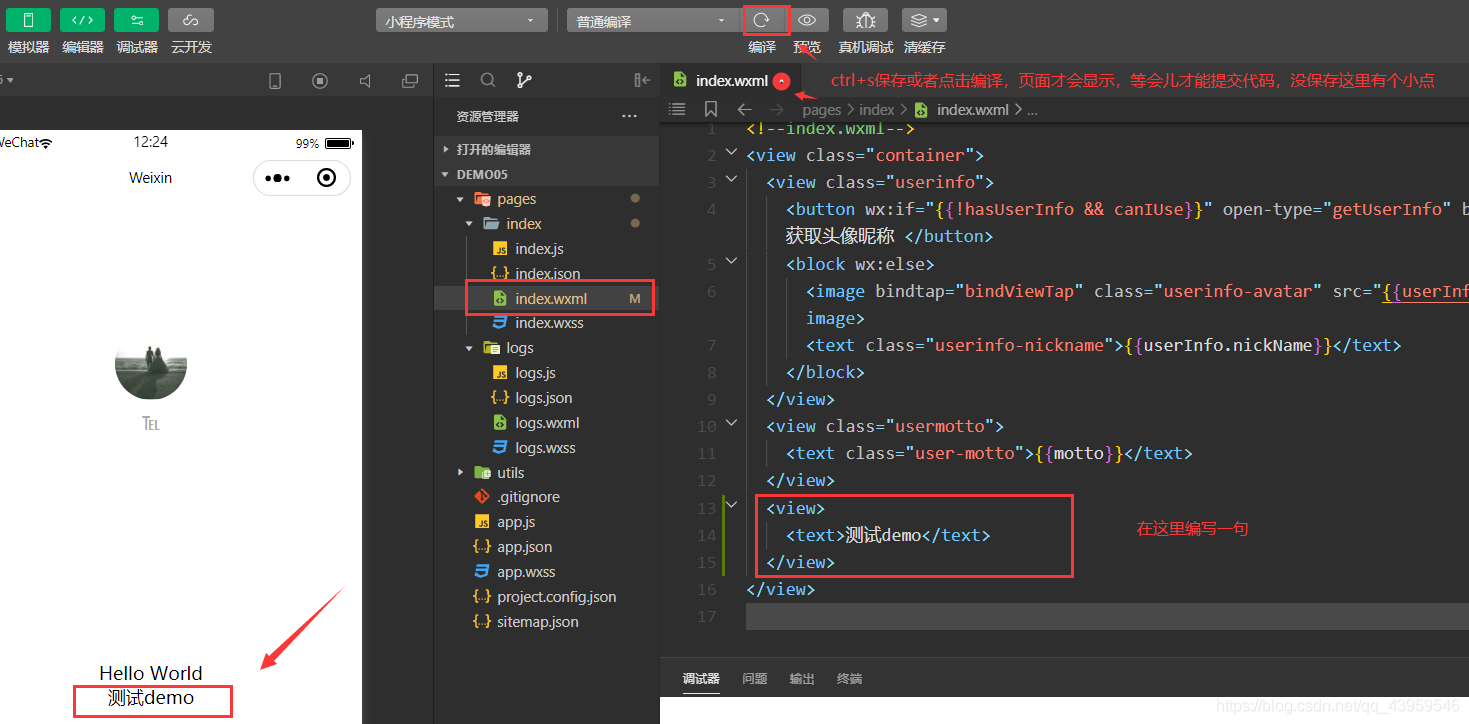Click Hello World text in simulator

point(151,673)
